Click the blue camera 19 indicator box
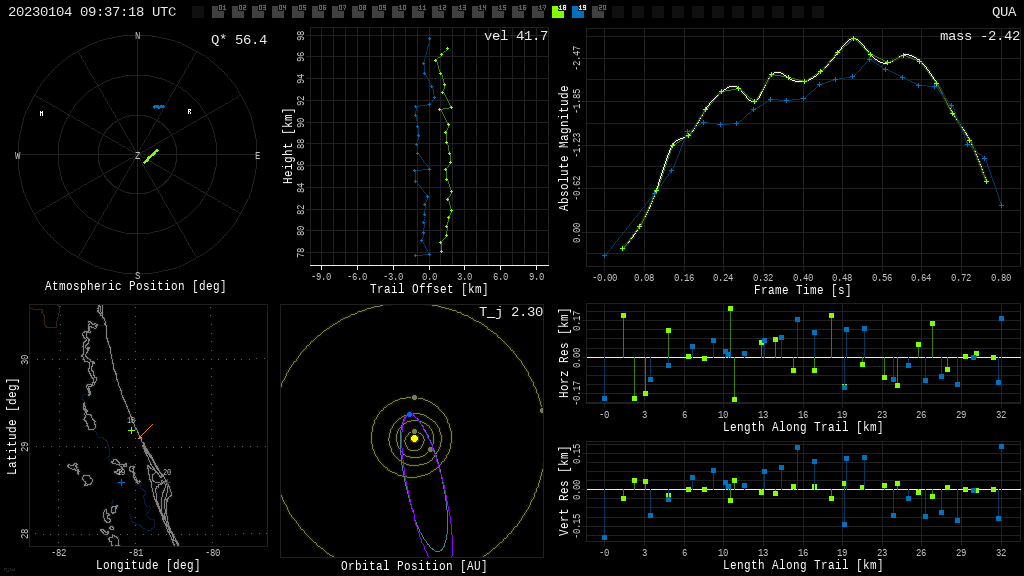 pyautogui.click(x=578, y=12)
